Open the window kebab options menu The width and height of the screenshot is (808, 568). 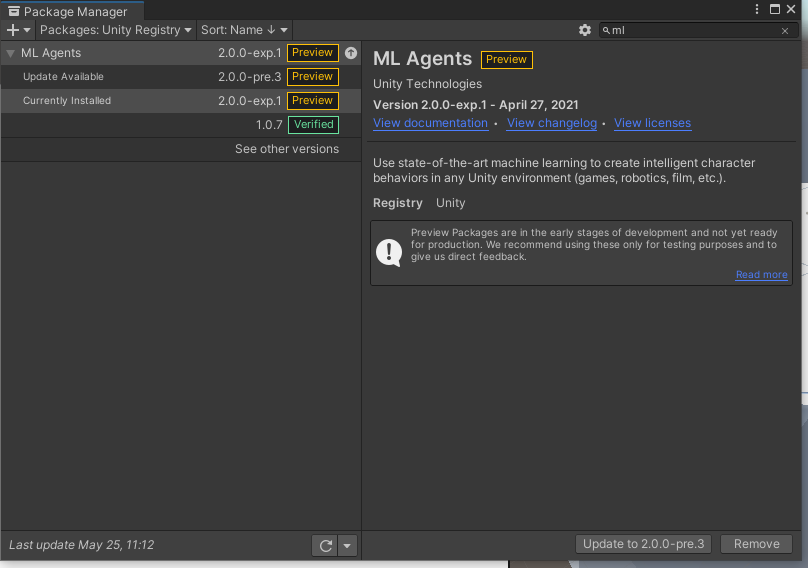756,9
